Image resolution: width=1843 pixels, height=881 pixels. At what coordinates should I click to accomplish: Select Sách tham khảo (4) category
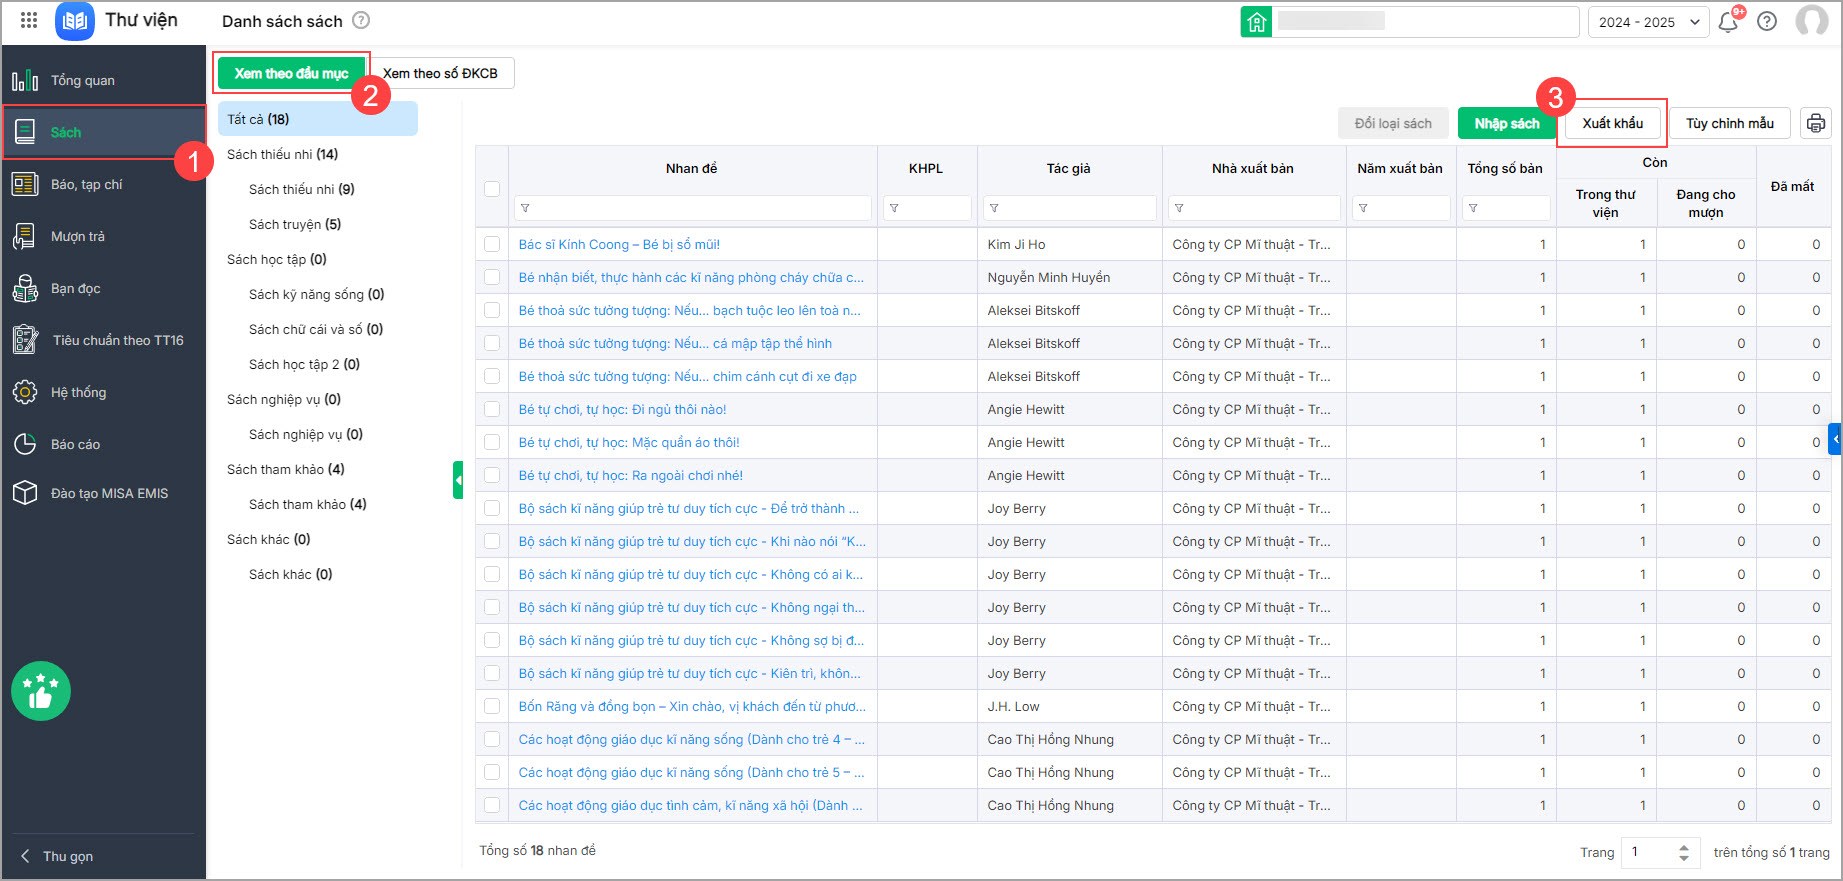pos(285,469)
